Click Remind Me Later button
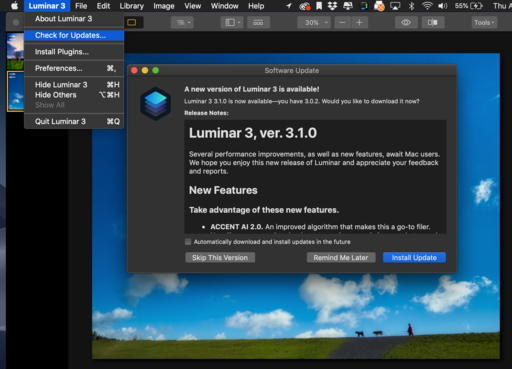Viewport: 512px width, 369px height. click(x=341, y=257)
